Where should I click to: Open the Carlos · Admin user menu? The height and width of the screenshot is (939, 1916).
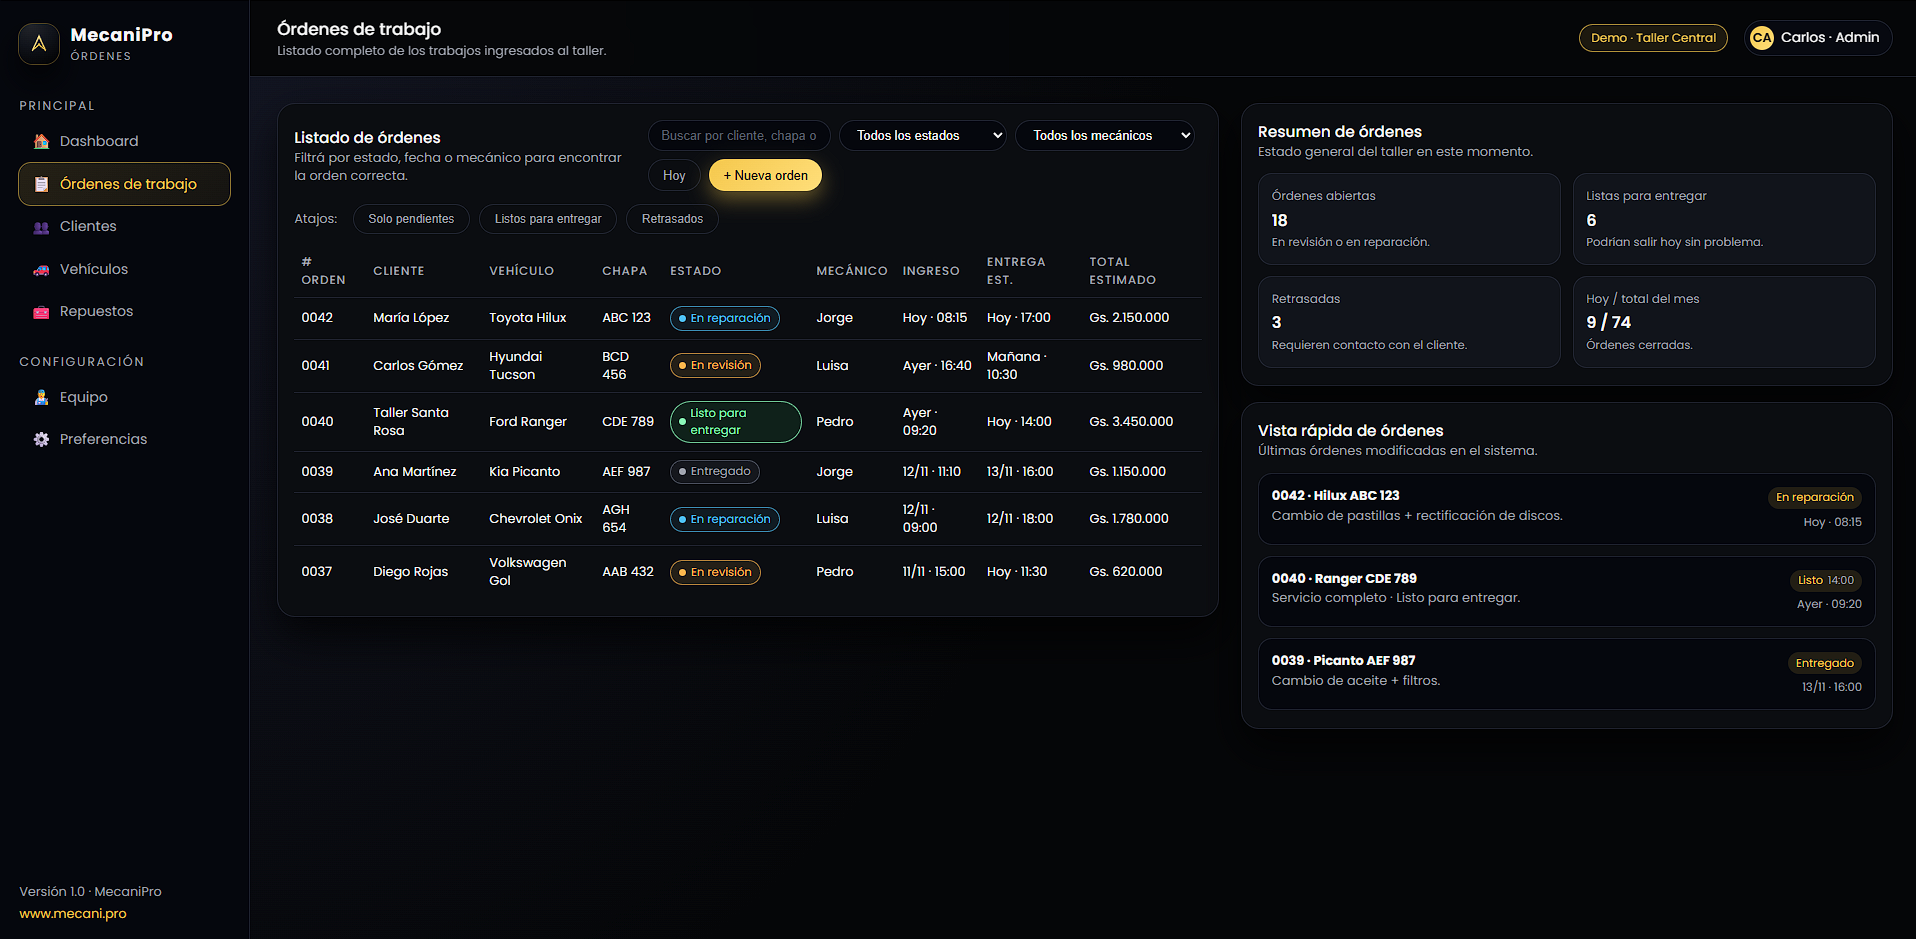tap(1828, 38)
